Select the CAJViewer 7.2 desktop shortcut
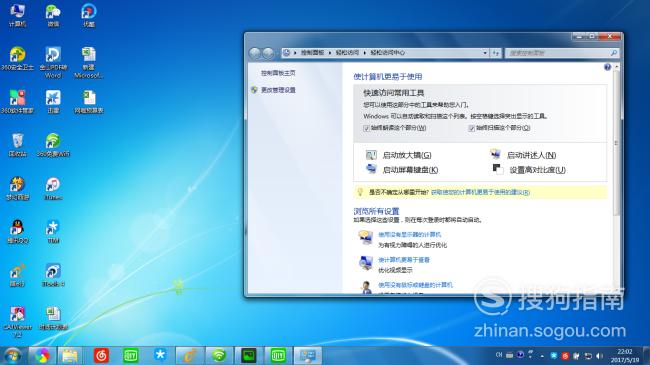The image size is (650, 365). click(x=17, y=322)
